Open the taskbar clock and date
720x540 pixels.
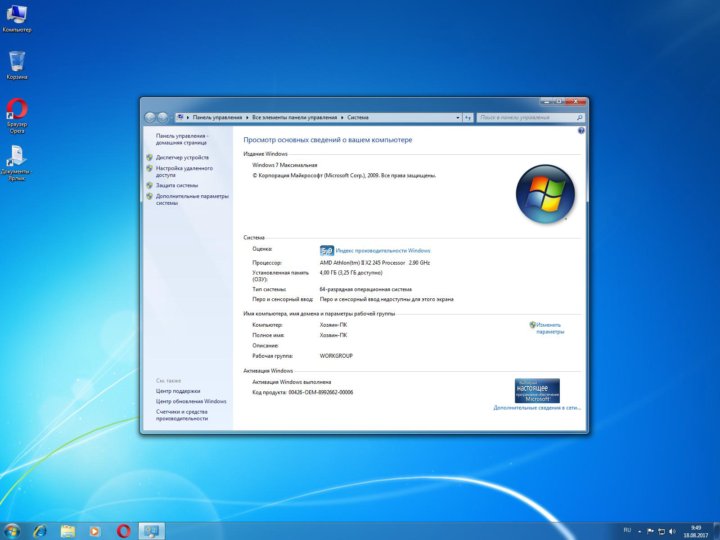click(x=696, y=531)
